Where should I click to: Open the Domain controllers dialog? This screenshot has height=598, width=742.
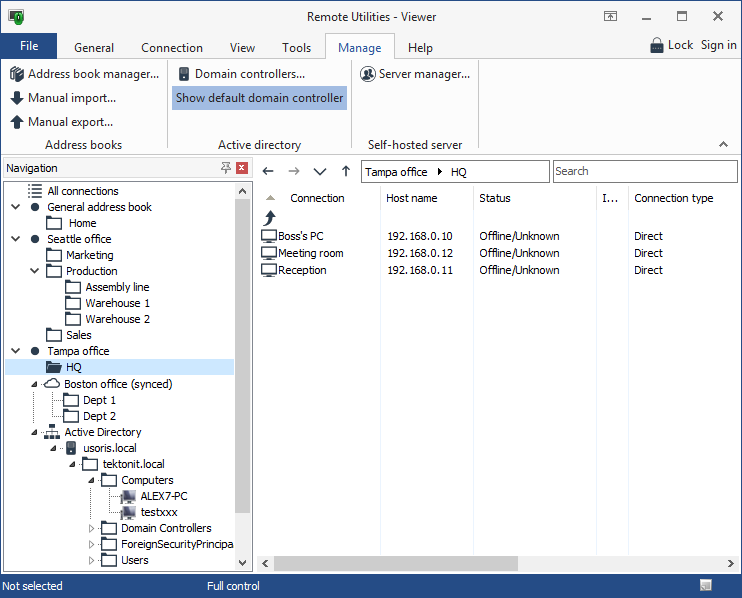(x=242, y=74)
